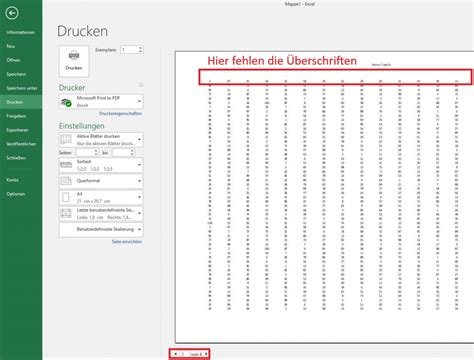Open the Informationen page
This screenshot has height=360, width=474.
coord(21,32)
